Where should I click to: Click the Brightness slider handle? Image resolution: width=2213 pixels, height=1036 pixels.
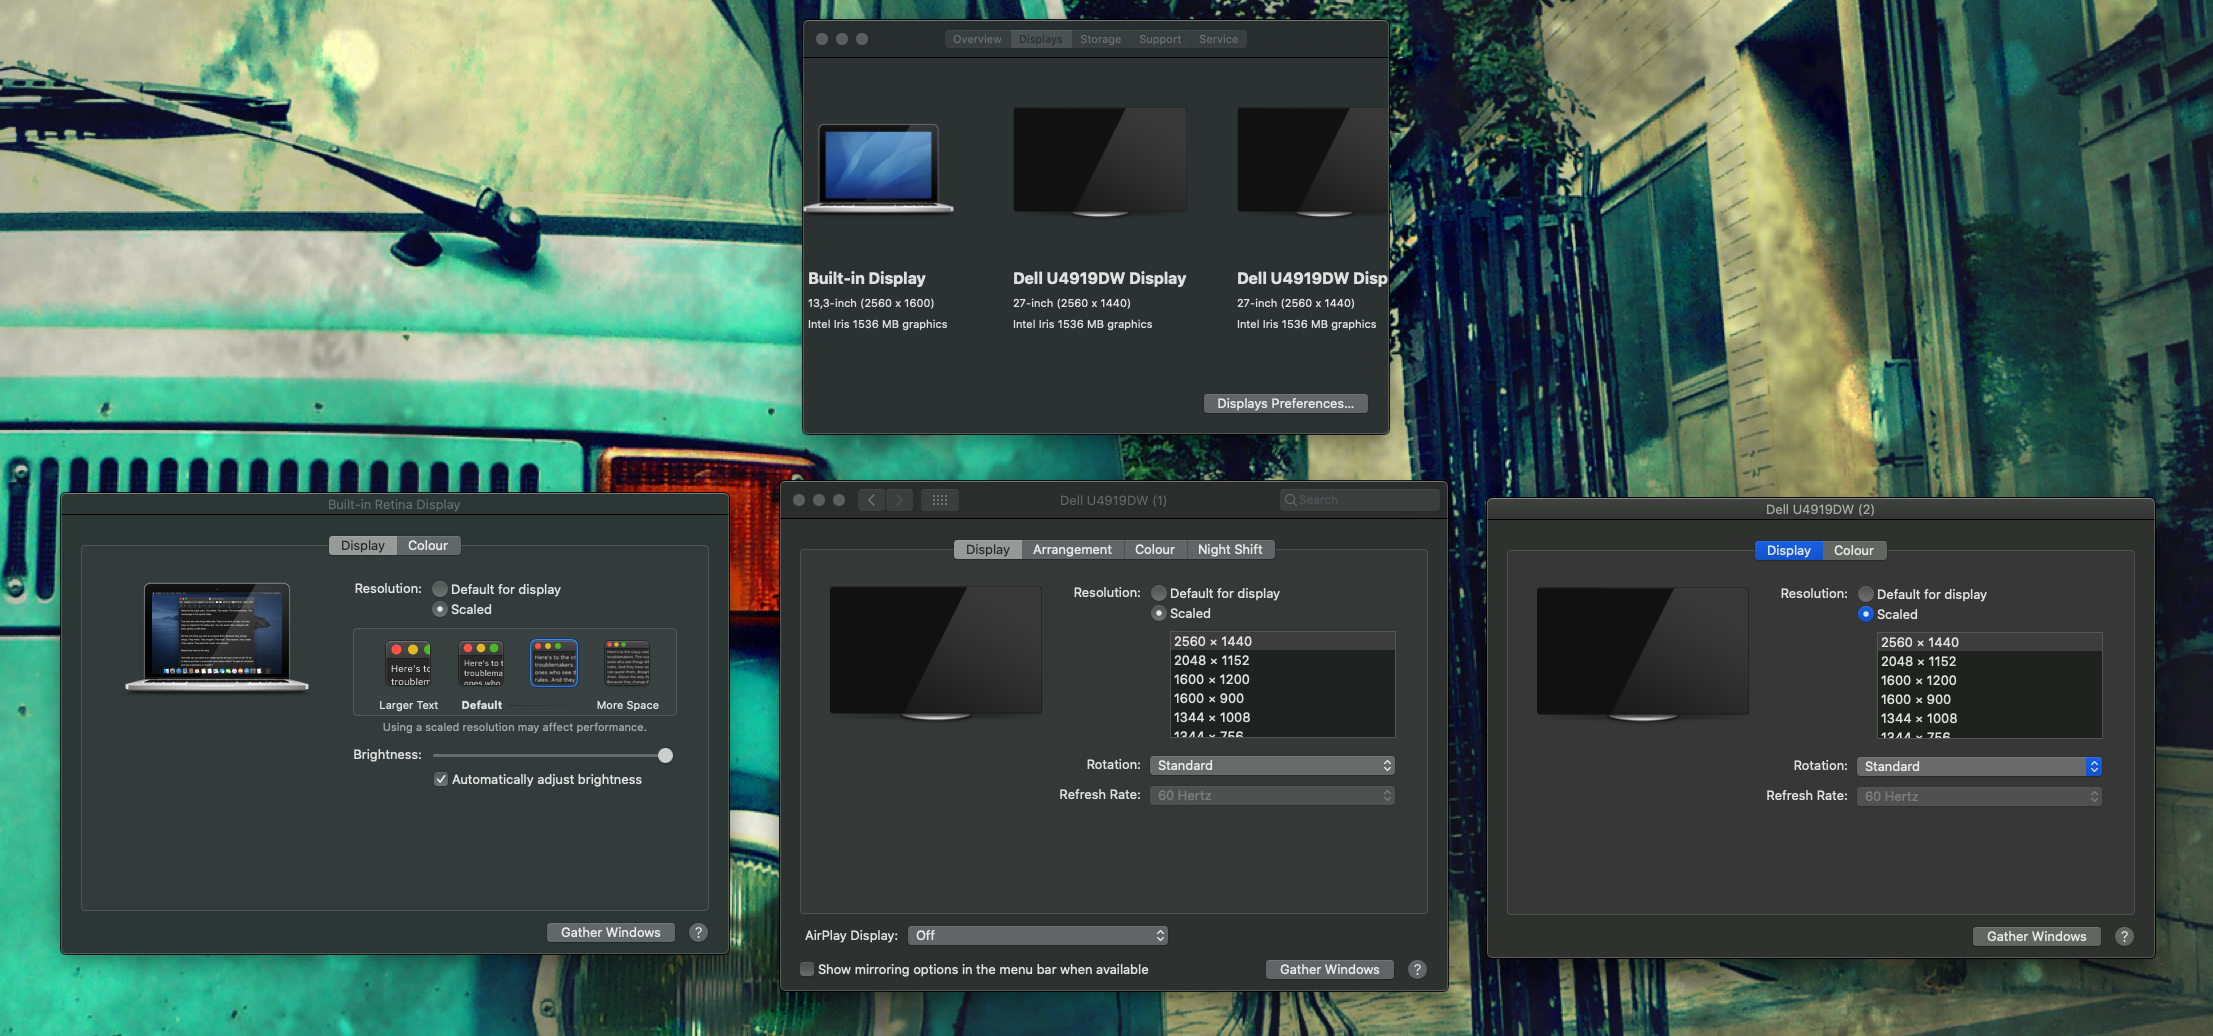(665, 755)
